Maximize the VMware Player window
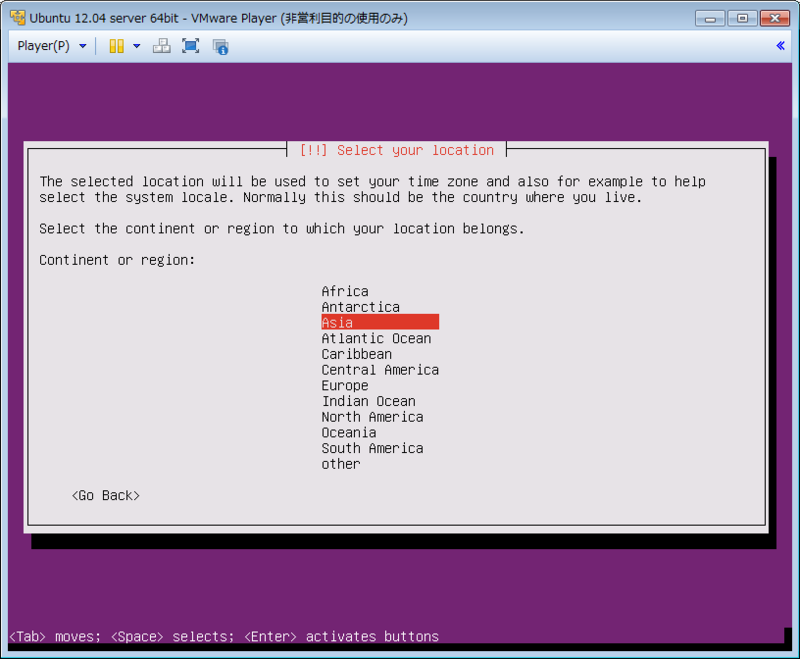The image size is (800, 659). click(742, 18)
